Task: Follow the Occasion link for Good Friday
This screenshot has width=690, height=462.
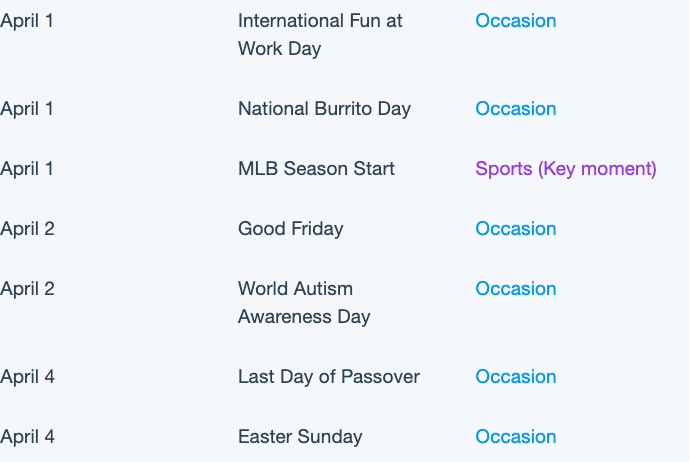Action: [x=516, y=229]
